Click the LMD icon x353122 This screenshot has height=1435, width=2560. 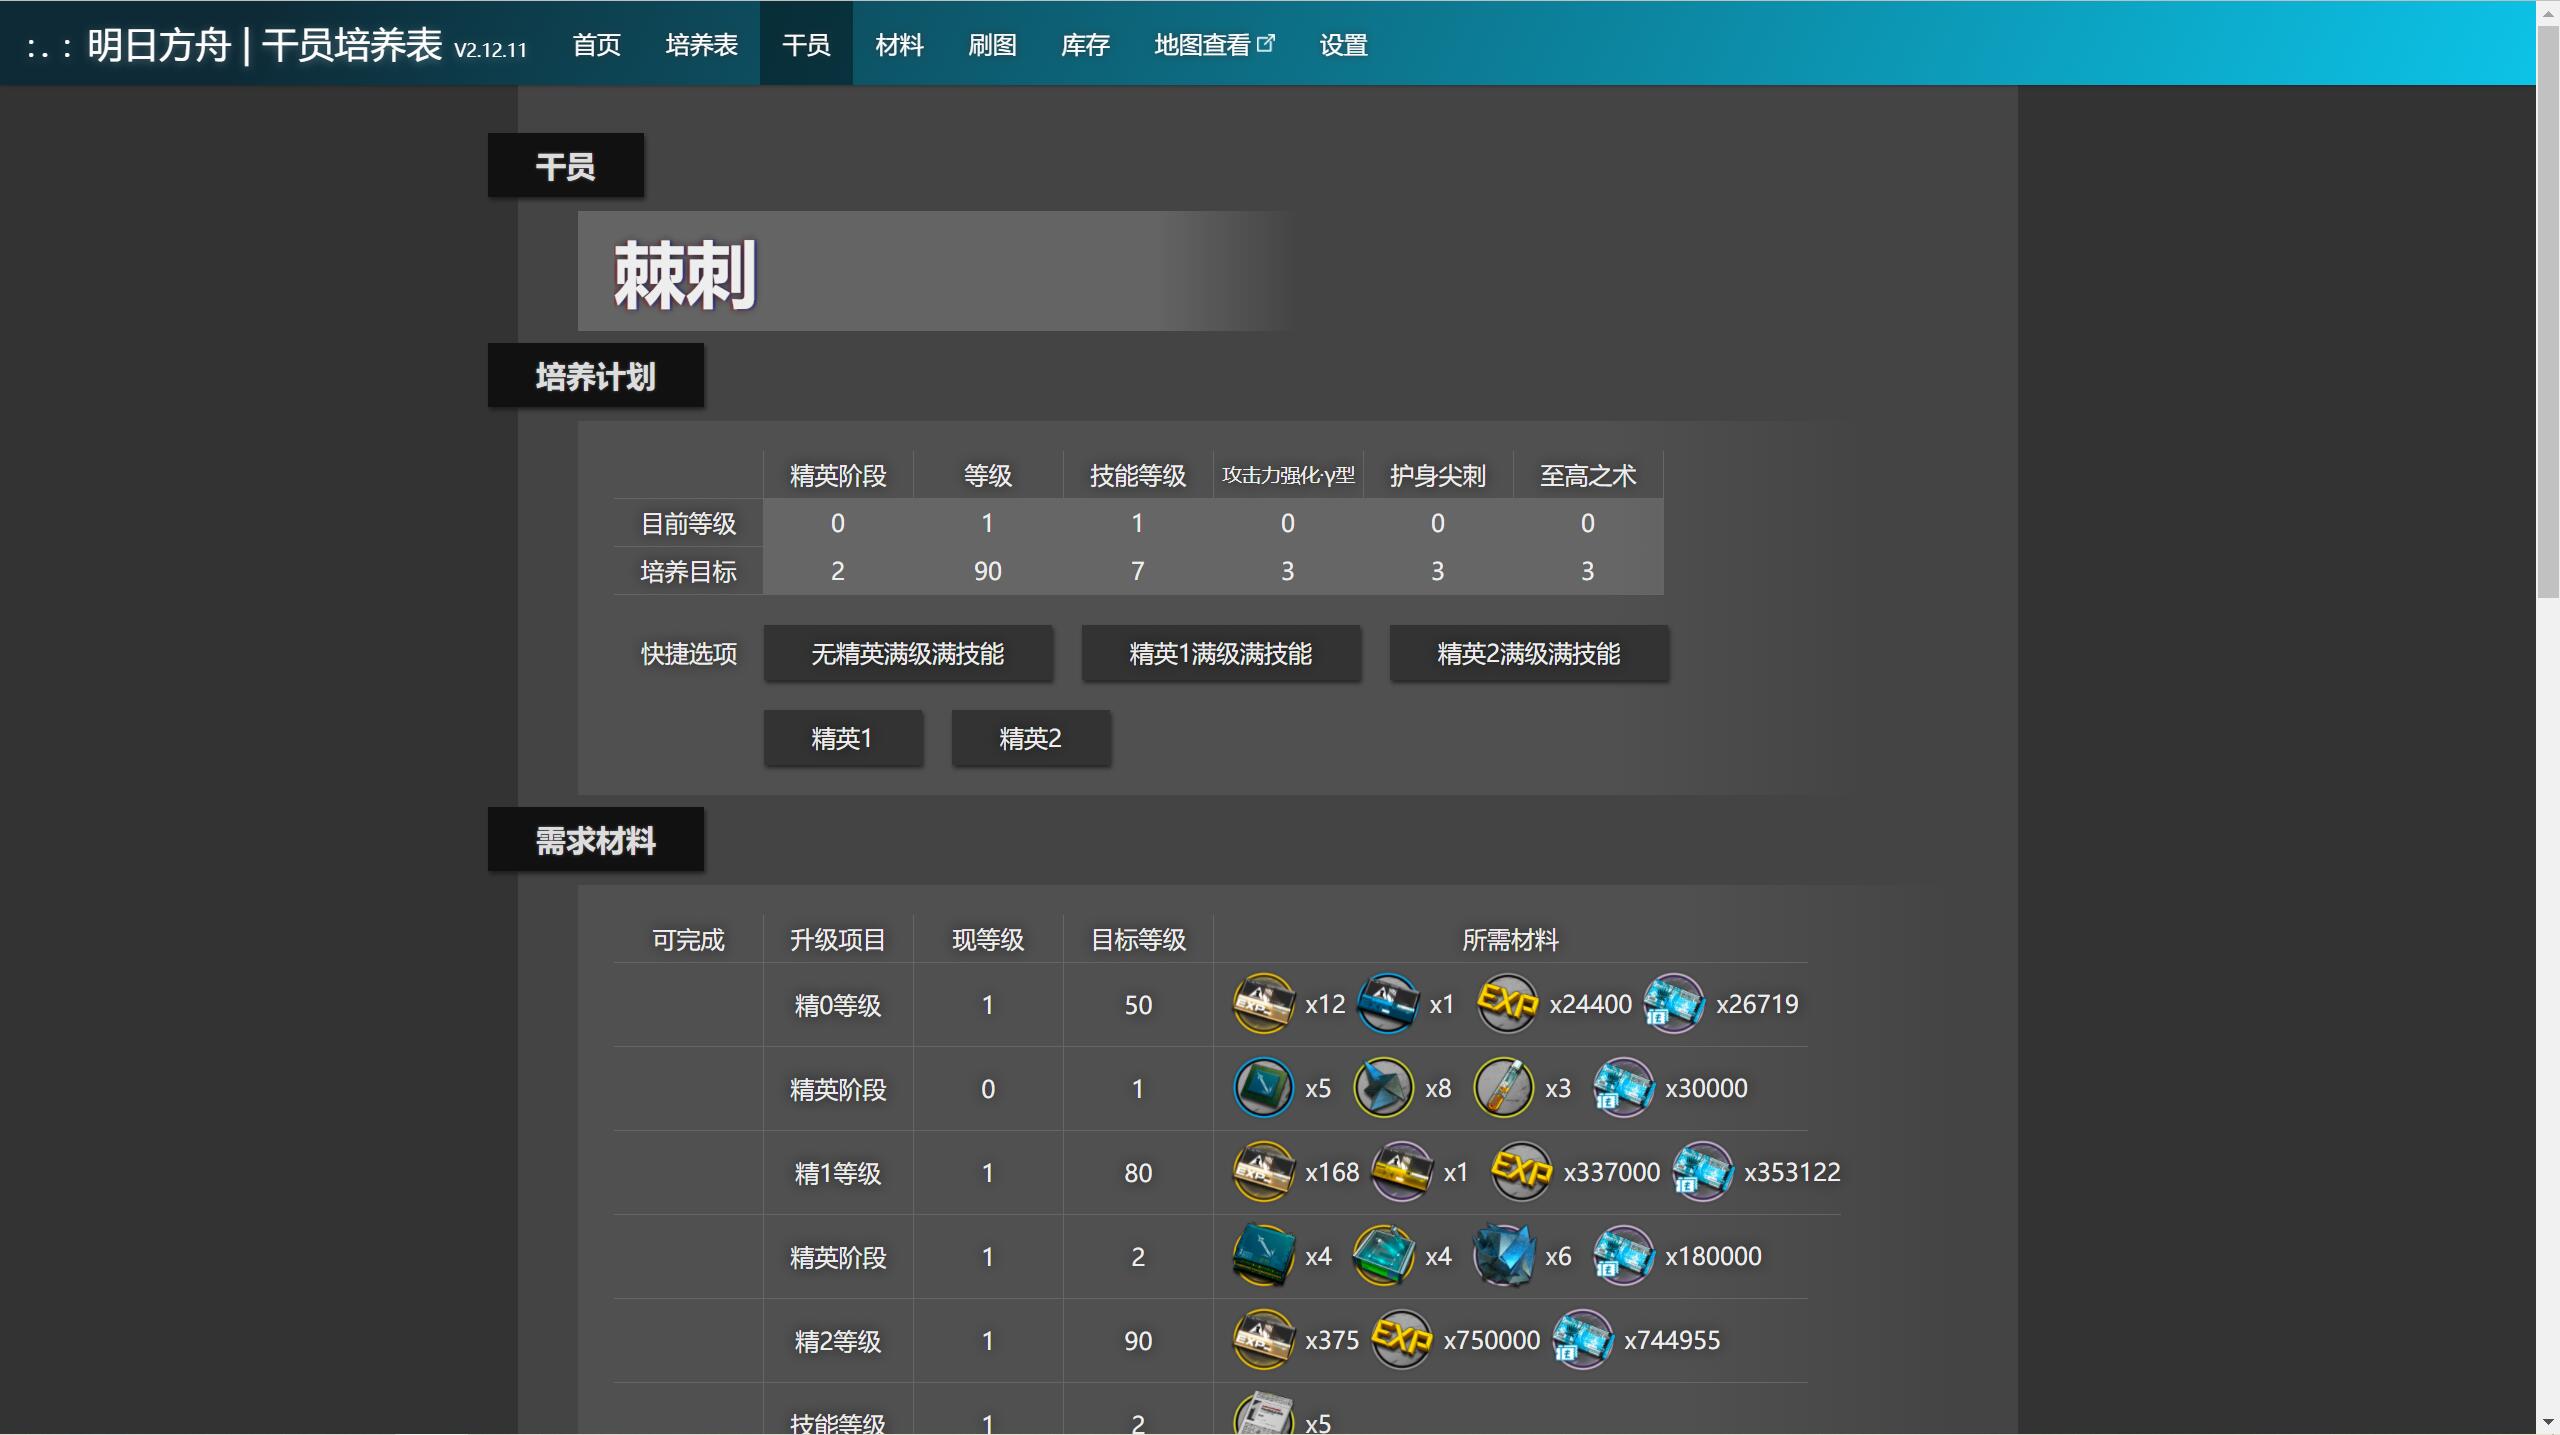pyautogui.click(x=1703, y=1171)
